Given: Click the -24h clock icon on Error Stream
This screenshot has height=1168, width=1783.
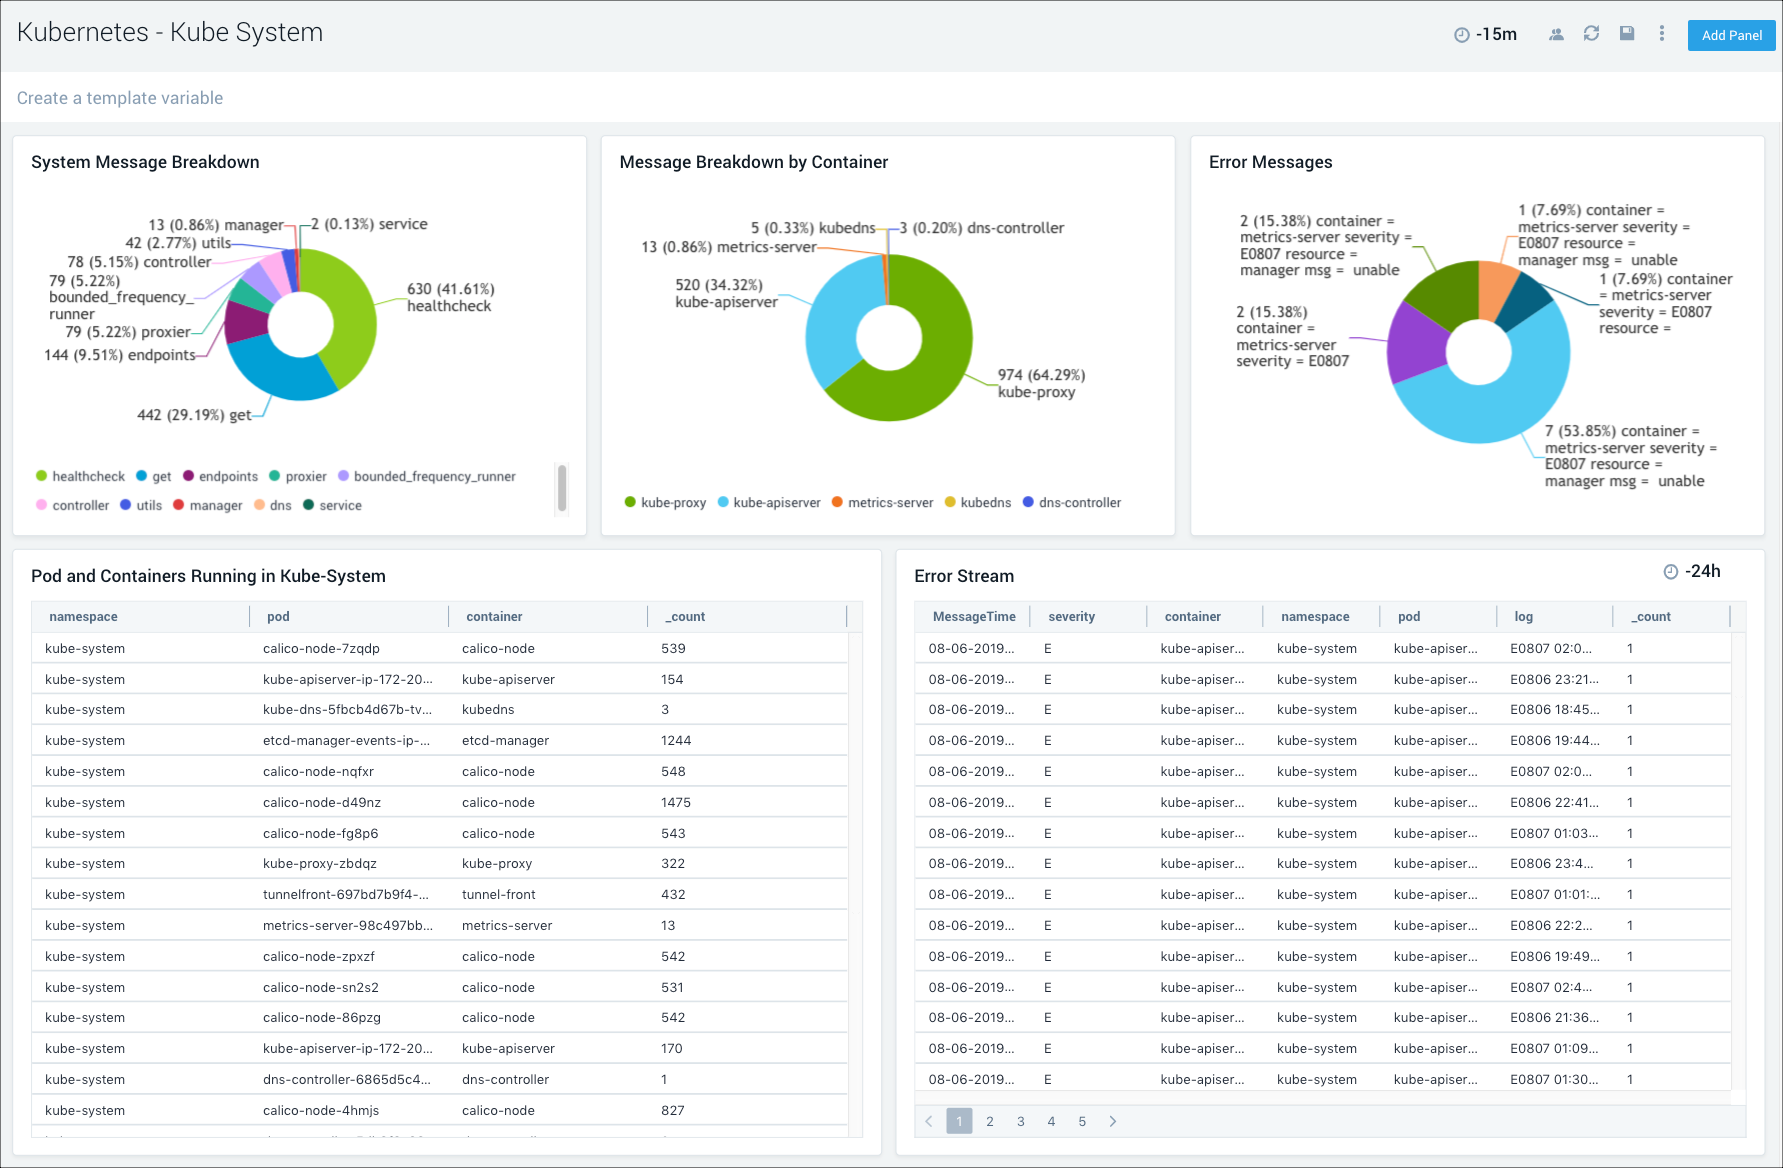Looking at the screenshot, I should click(1671, 571).
